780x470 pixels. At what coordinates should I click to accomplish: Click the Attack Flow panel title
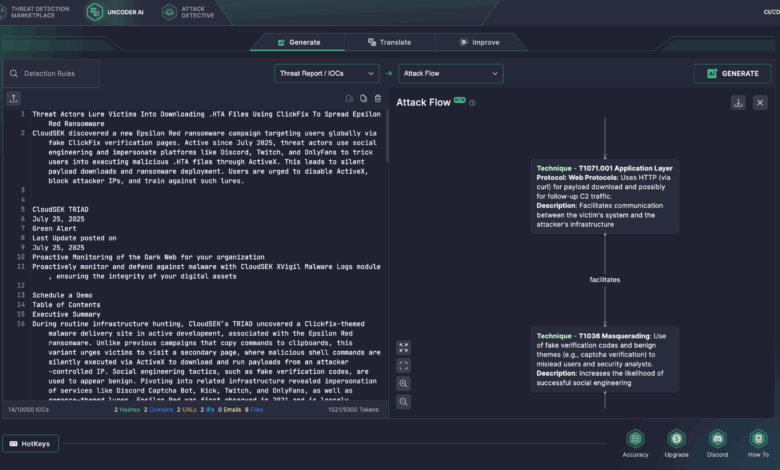point(423,102)
